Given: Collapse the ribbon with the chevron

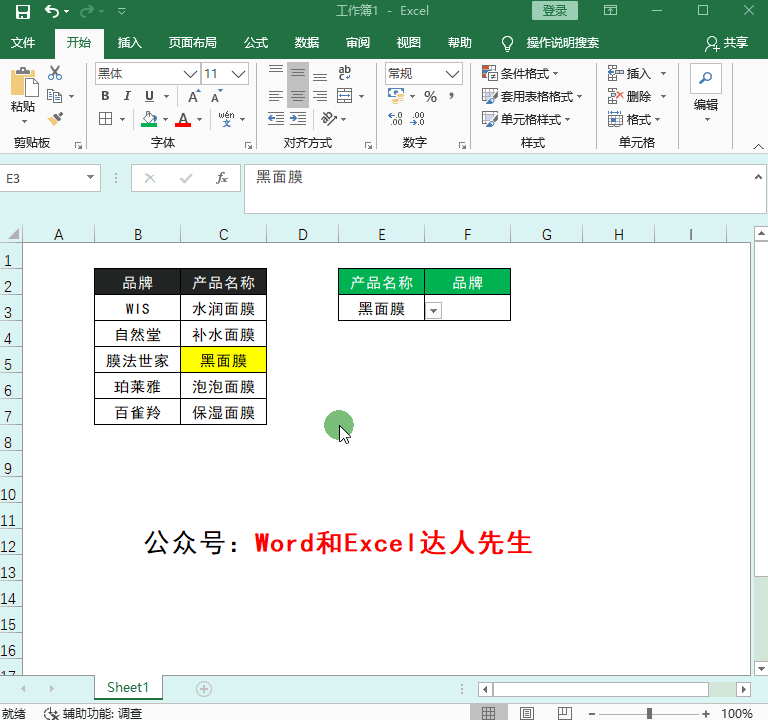Looking at the screenshot, I should (x=758, y=146).
